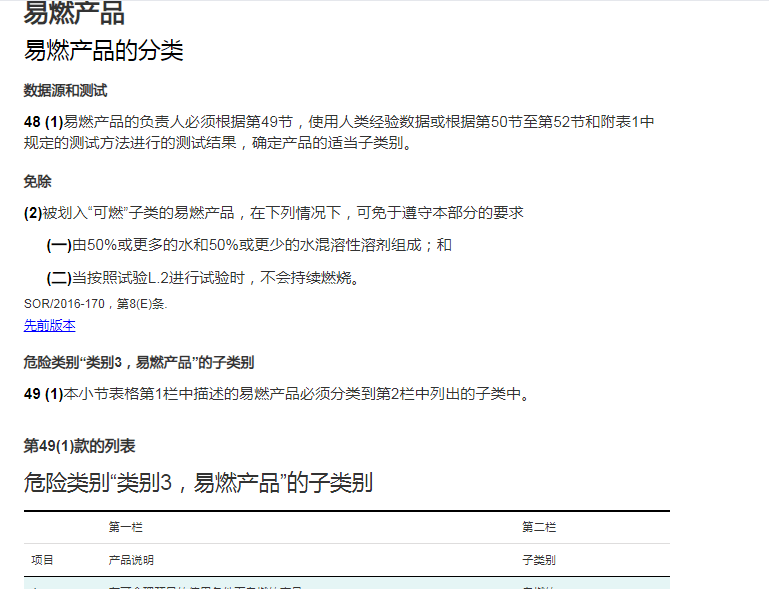Click the 项目 table header cell
Viewport: 769px width, 589px height.
tap(43, 561)
